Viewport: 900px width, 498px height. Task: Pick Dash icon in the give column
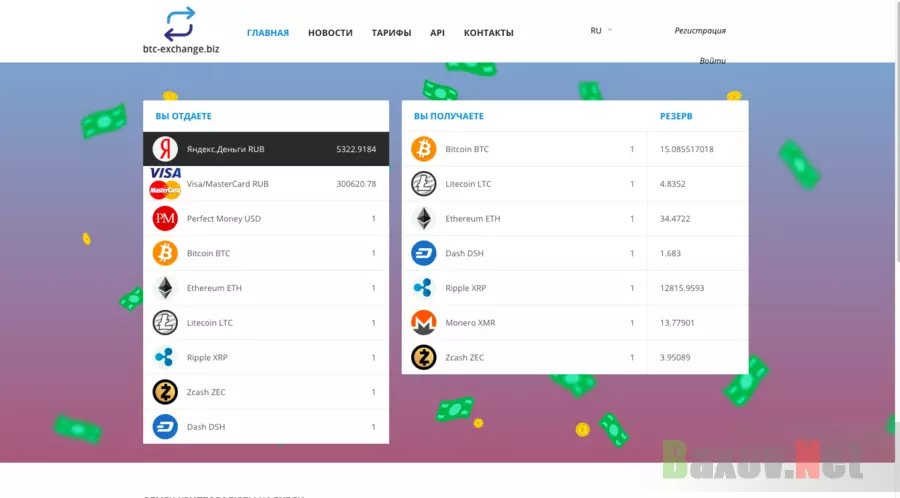point(165,427)
